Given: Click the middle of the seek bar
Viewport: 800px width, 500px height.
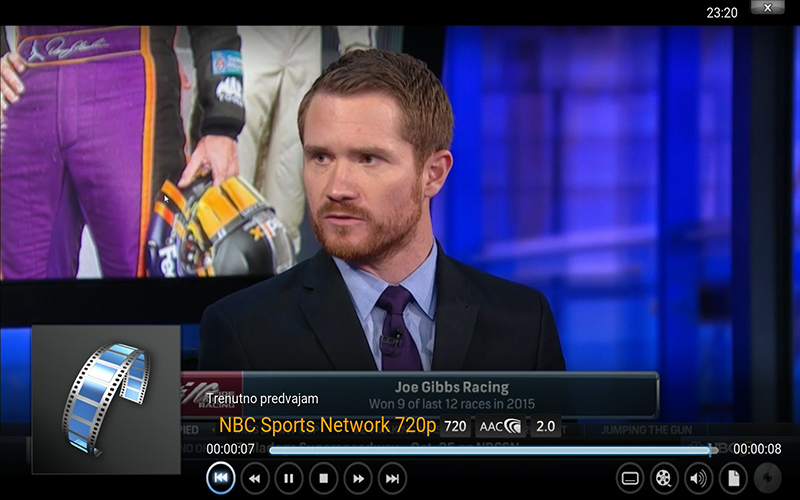Looking at the screenshot, I should pyautogui.click(x=490, y=450).
